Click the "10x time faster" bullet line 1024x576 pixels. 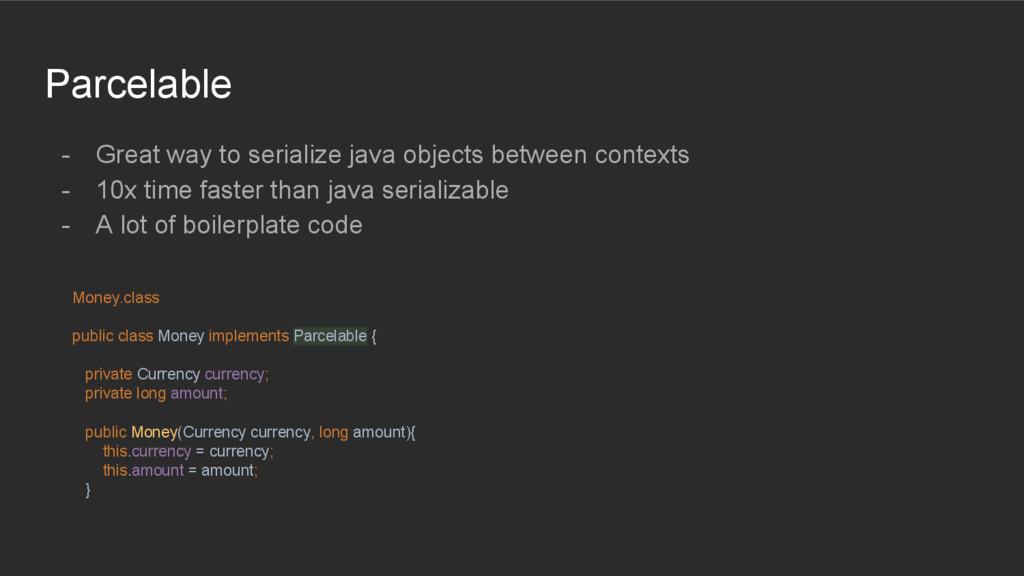coord(301,190)
